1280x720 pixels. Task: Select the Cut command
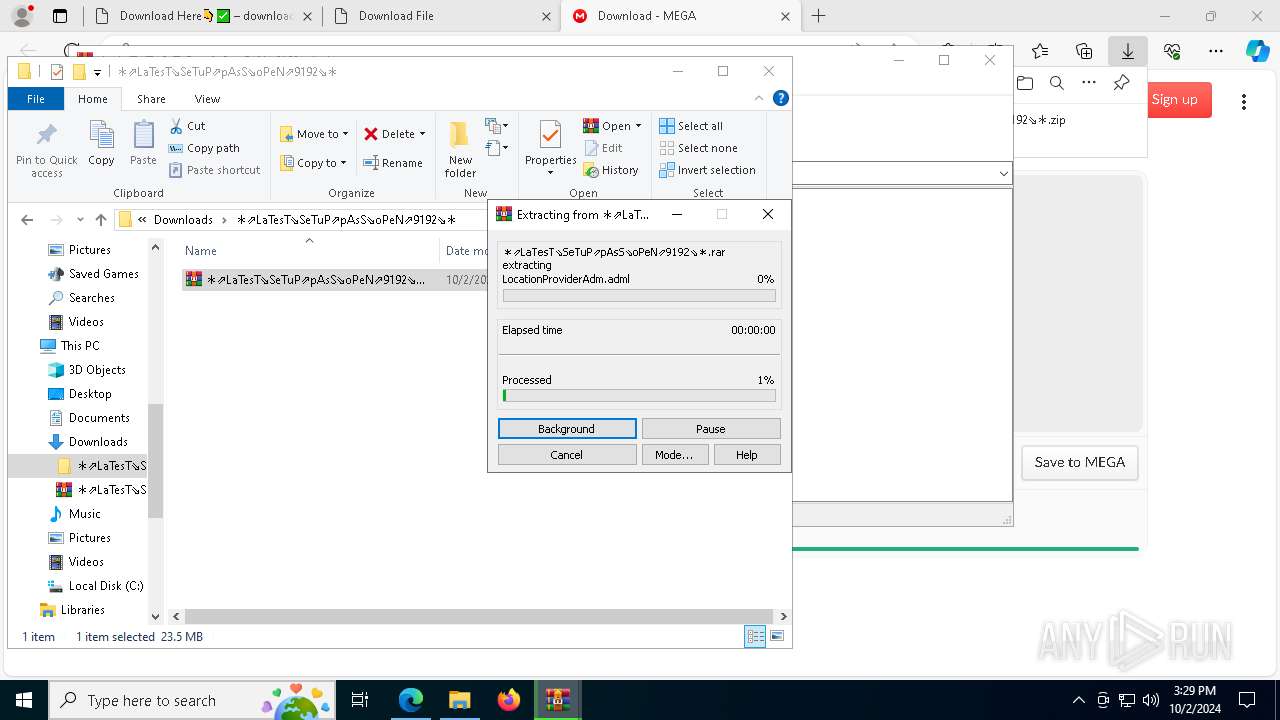(x=187, y=126)
